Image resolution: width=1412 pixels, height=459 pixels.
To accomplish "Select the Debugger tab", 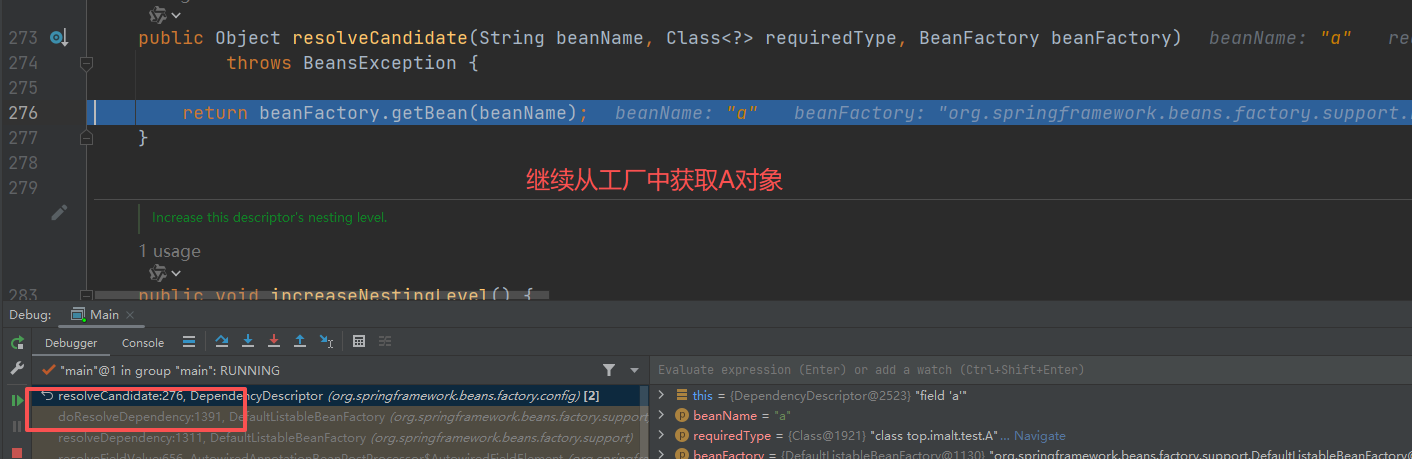I will point(71,343).
